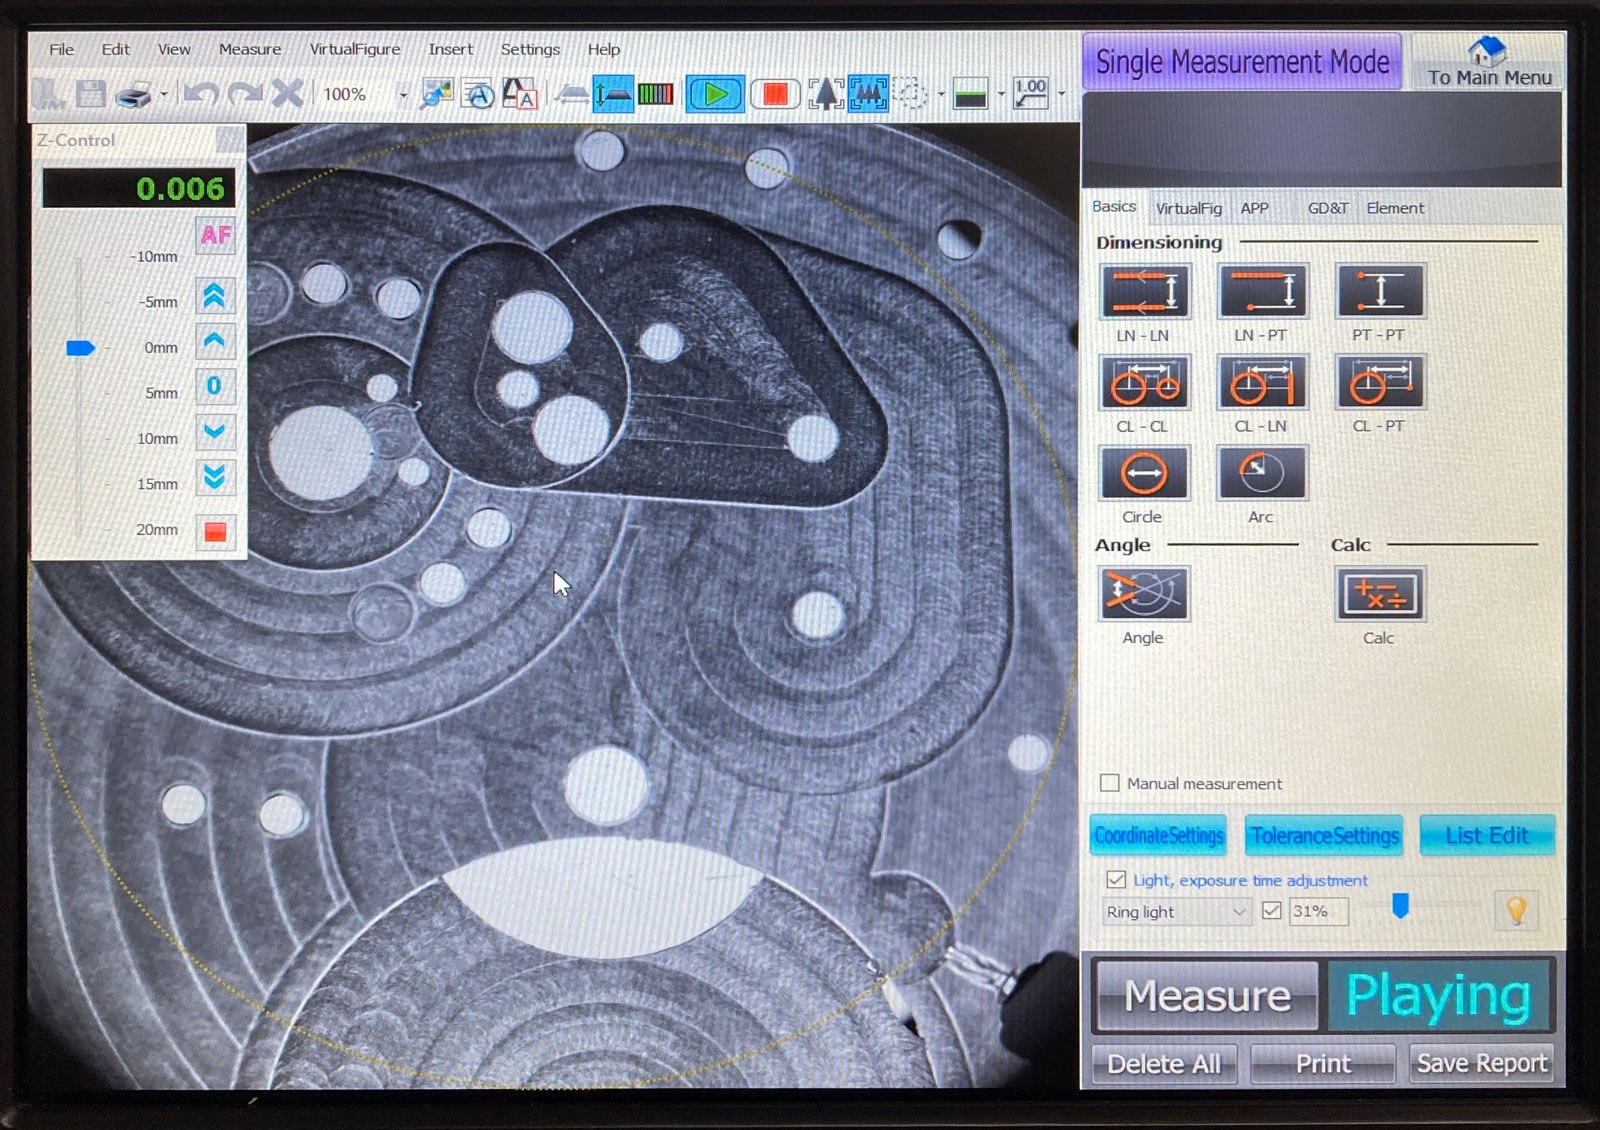
Task: Click the light intensity slider handle
Action: pyautogui.click(x=1400, y=906)
